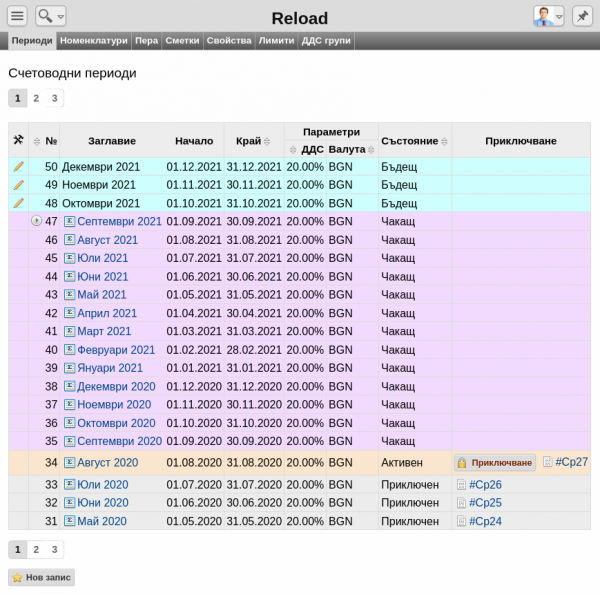
Task: Open the Сметки tab
Action: pyautogui.click(x=182, y=41)
